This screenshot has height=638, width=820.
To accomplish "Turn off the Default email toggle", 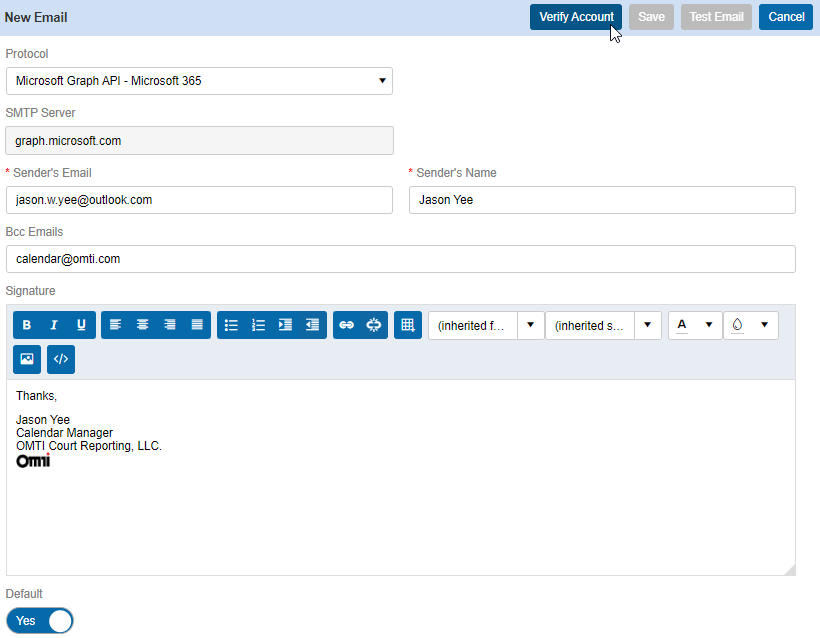I will coord(40,621).
